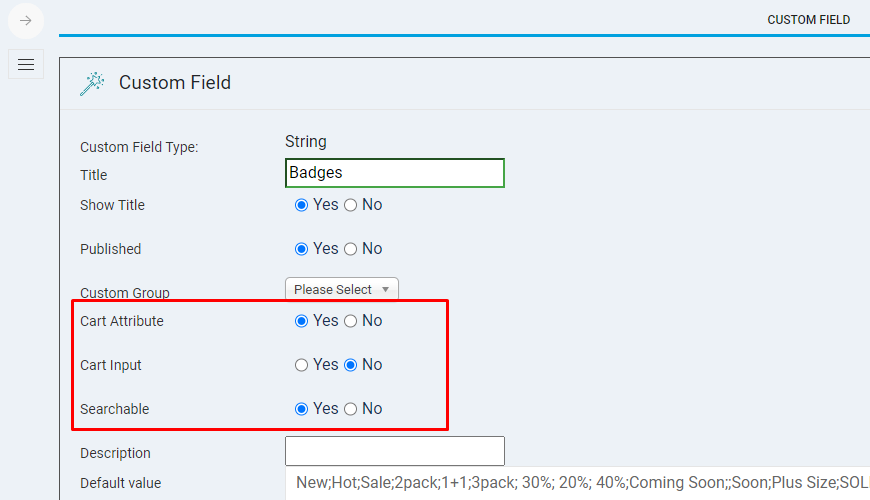Set Searchable to Yes
The image size is (870, 500).
pos(301,409)
